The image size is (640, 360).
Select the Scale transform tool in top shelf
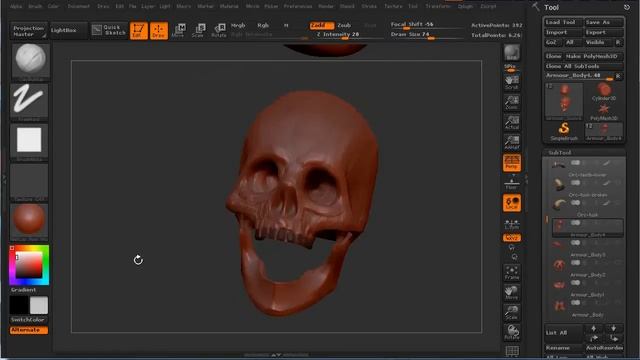(198, 31)
